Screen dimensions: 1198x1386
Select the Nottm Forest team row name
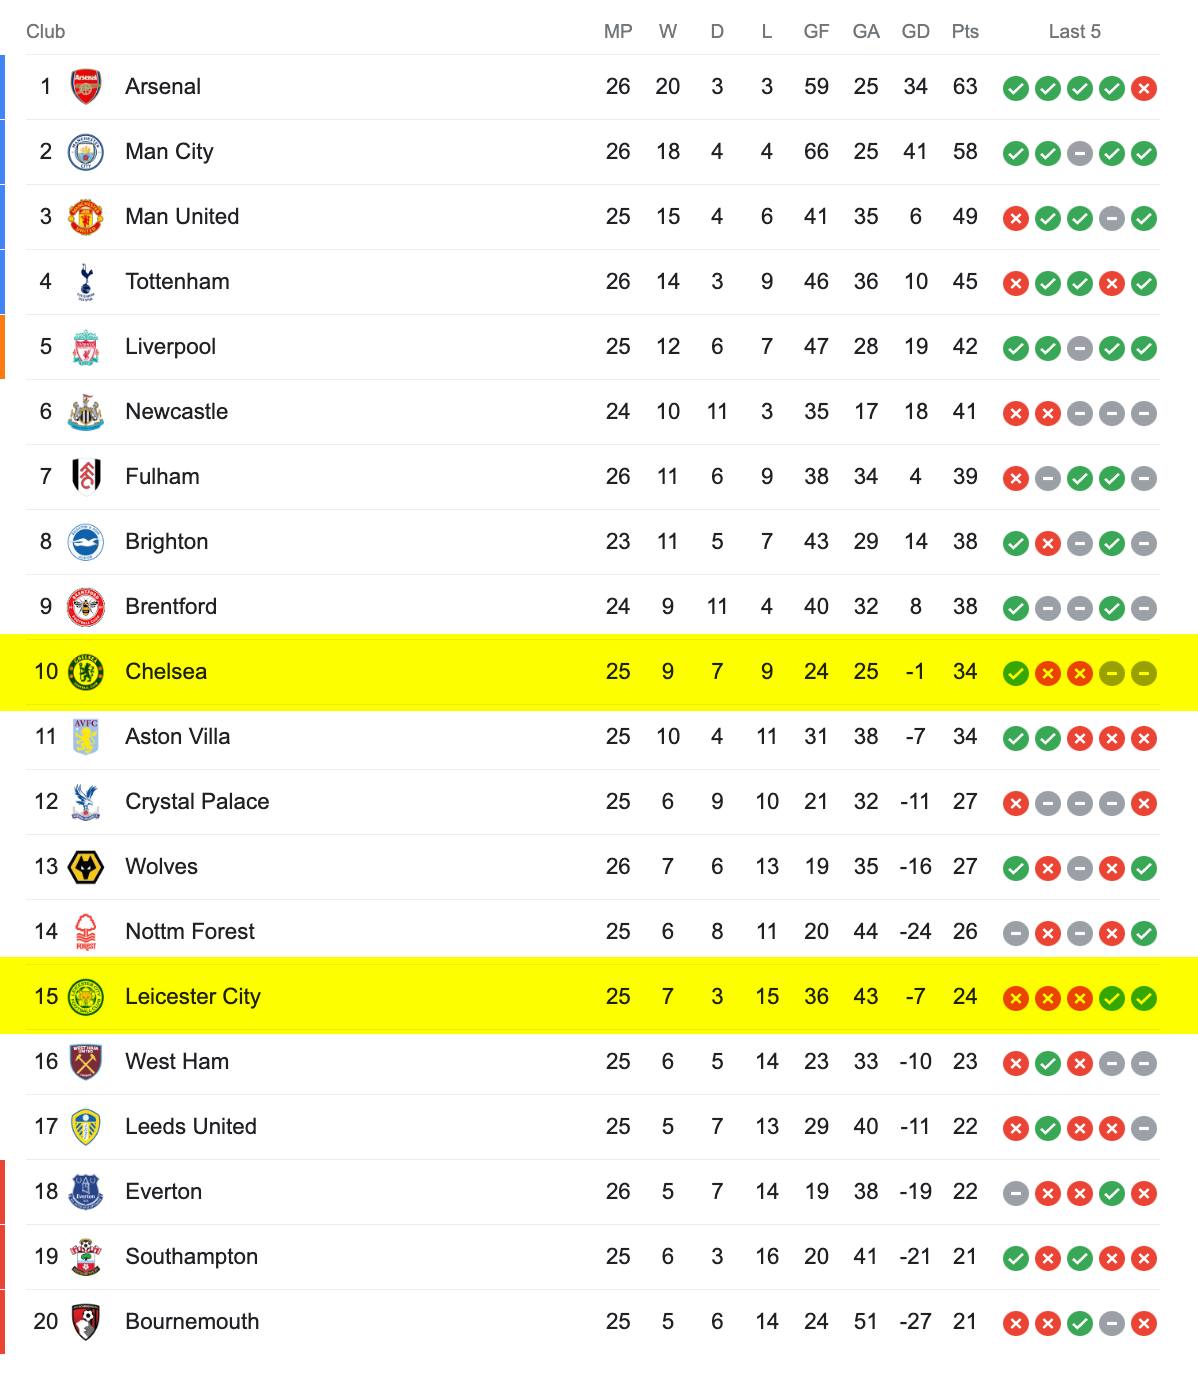click(190, 931)
